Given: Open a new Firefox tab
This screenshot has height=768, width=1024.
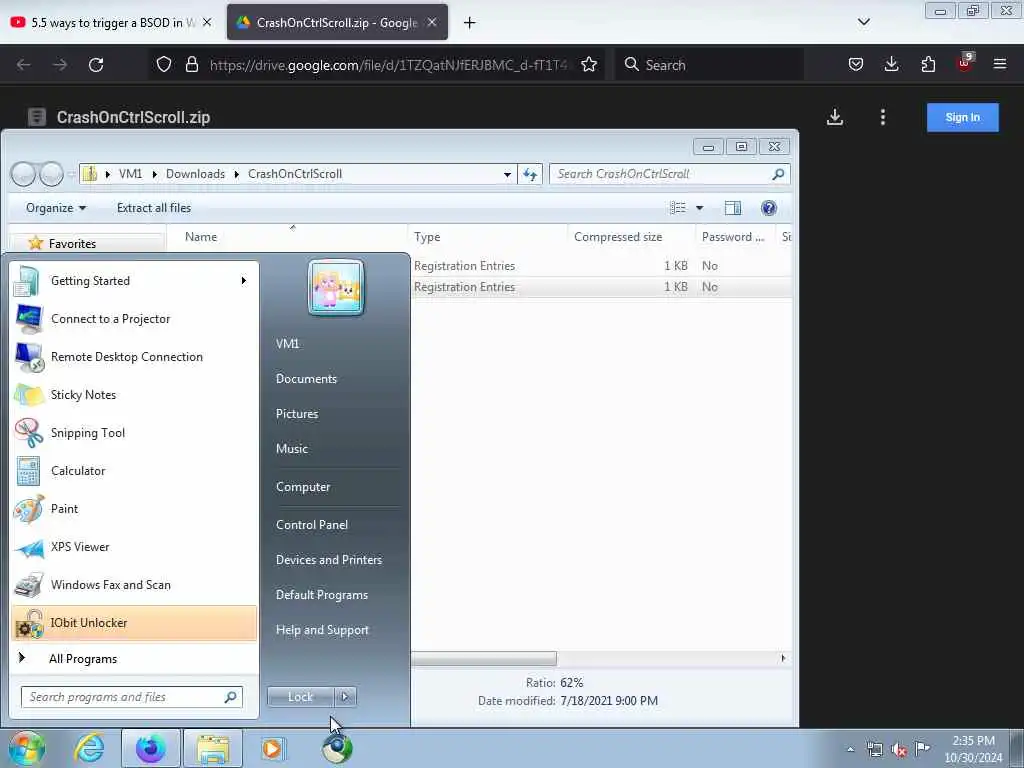Looking at the screenshot, I should [470, 23].
